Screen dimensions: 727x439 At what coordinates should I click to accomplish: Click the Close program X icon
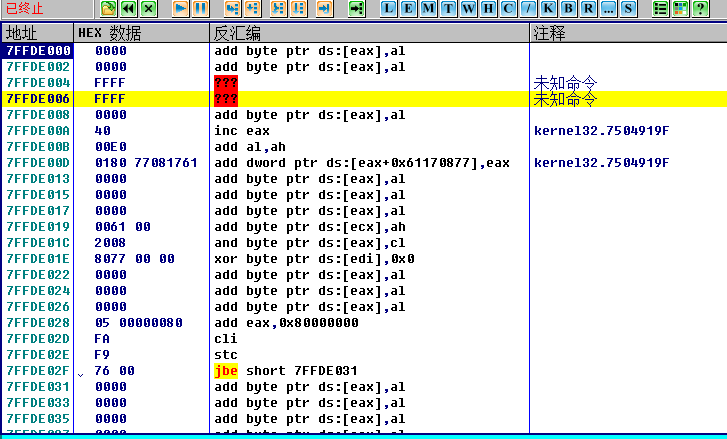(x=148, y=8)
